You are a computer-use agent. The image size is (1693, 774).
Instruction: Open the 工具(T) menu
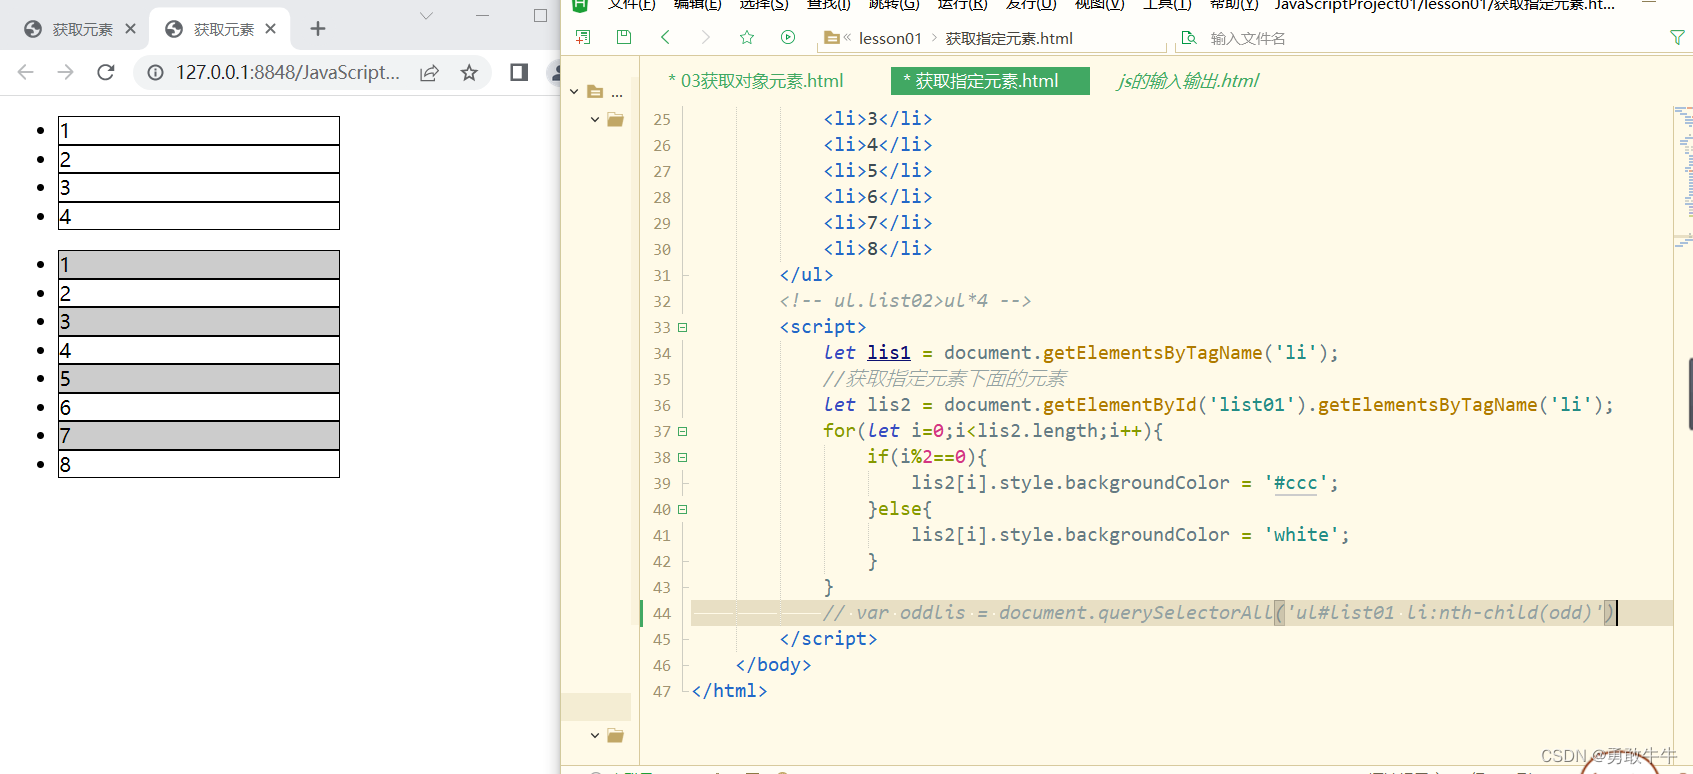click(x=1167, y=5)
